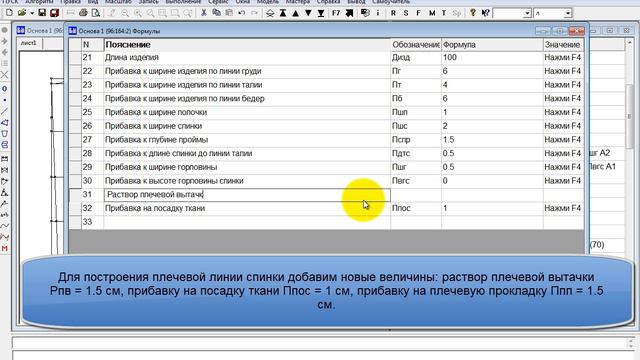Click the Формула column header

tap(492, 44)
